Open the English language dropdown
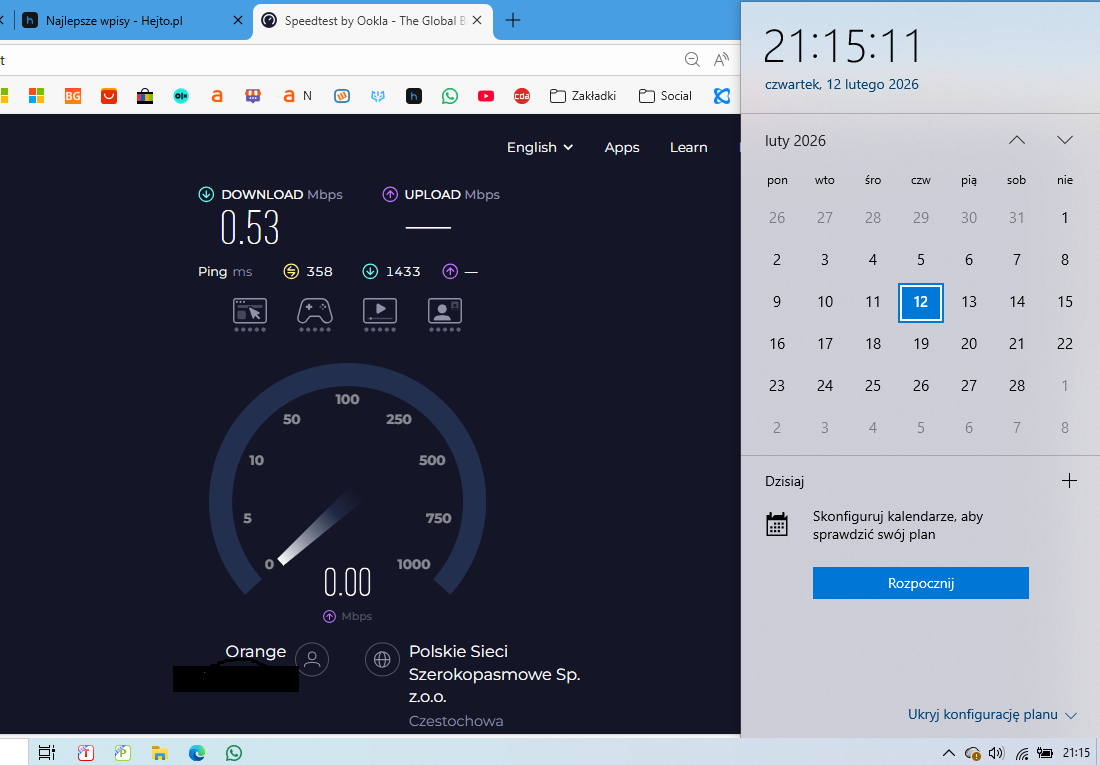The width and height of the screenshot is (1100, 765). (x=540, y=147)
